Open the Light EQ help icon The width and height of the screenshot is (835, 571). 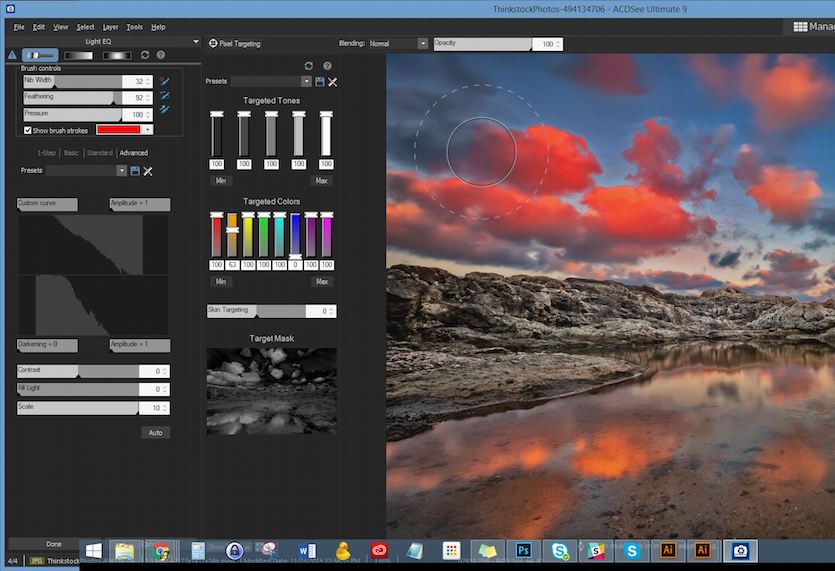pos(161,55)
